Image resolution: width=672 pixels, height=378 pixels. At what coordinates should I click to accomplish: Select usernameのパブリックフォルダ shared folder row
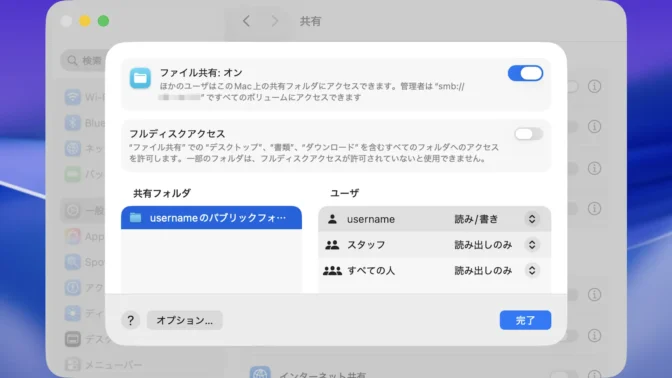click(211, 218)
